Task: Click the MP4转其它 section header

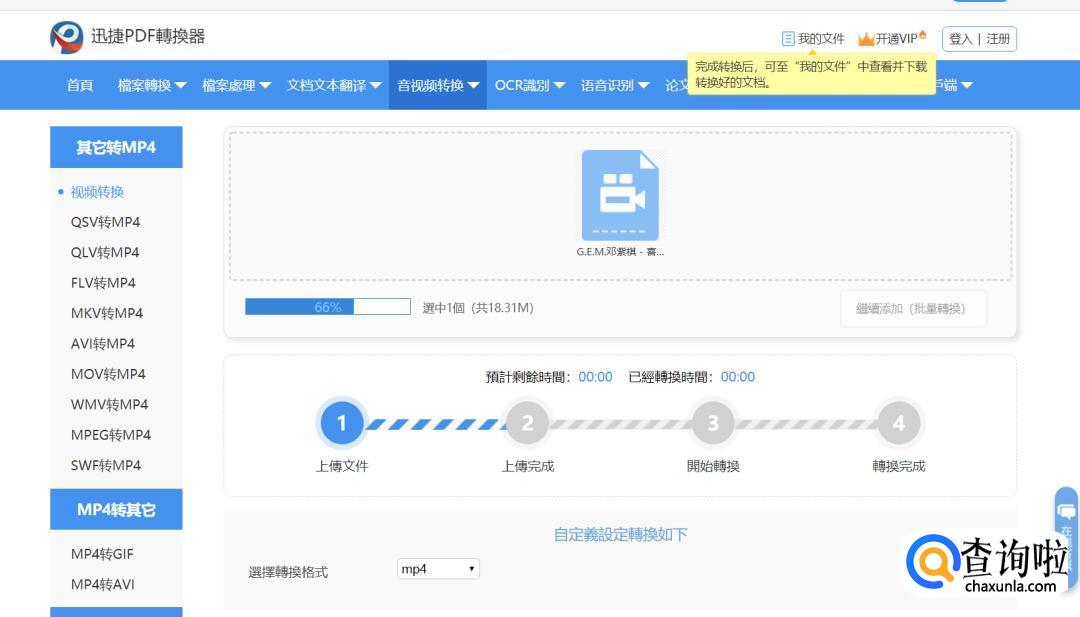Action: coord(116,510)
